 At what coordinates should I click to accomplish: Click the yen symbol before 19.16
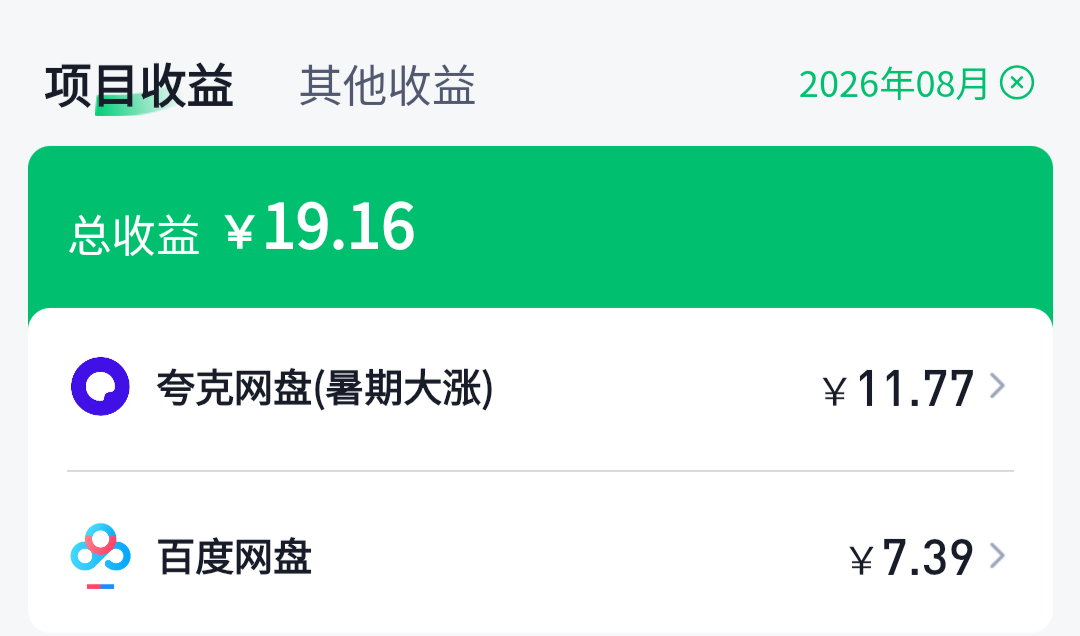click(x=240, y=232)
